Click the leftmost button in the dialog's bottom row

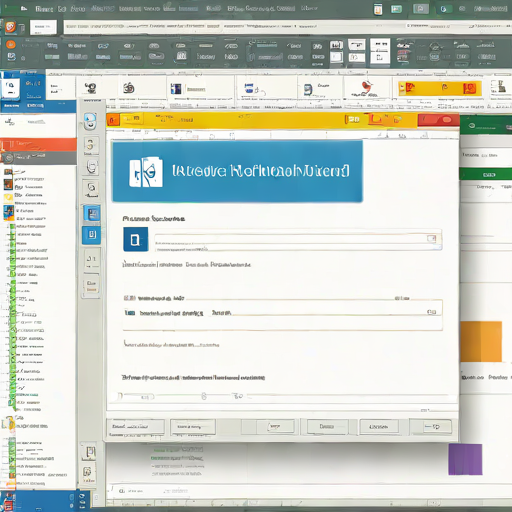click(136, 427)
